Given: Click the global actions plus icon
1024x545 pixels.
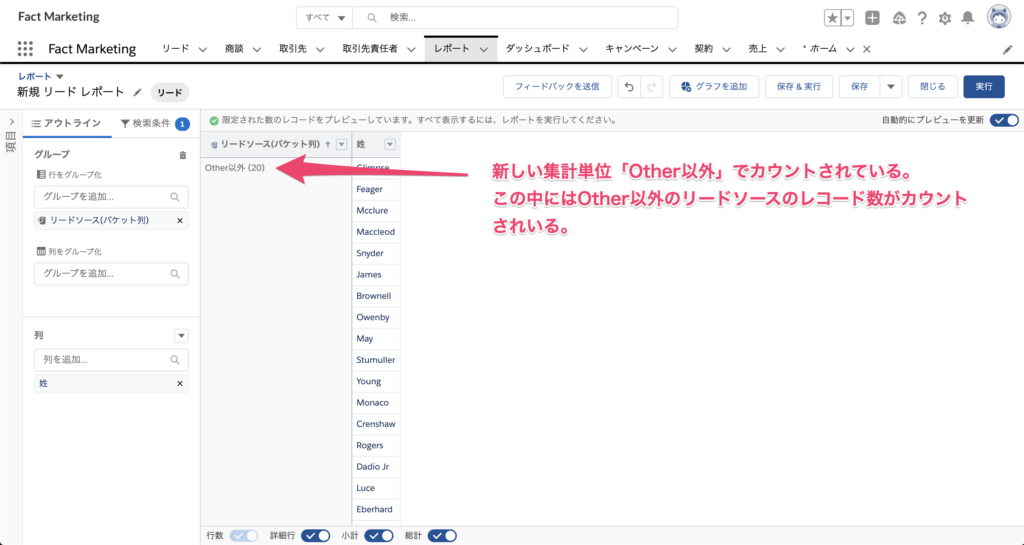Looking at the screenshot, I should click(872, 18).
